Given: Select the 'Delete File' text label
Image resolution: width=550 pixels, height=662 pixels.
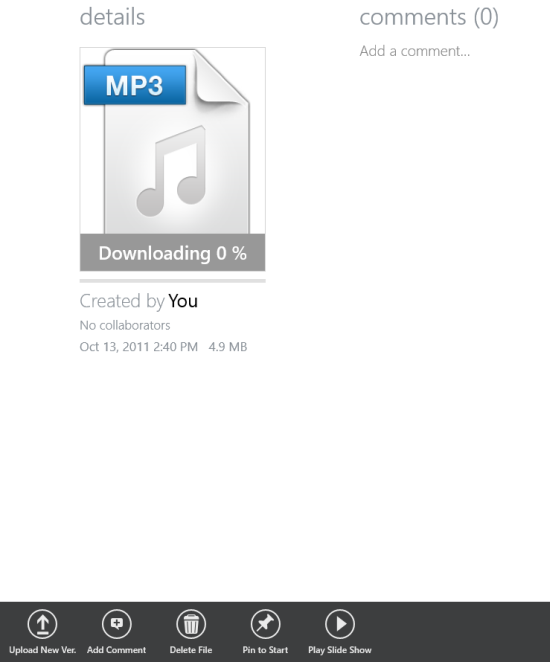Looking at the screenshot, I should click(x=191, y=650).
